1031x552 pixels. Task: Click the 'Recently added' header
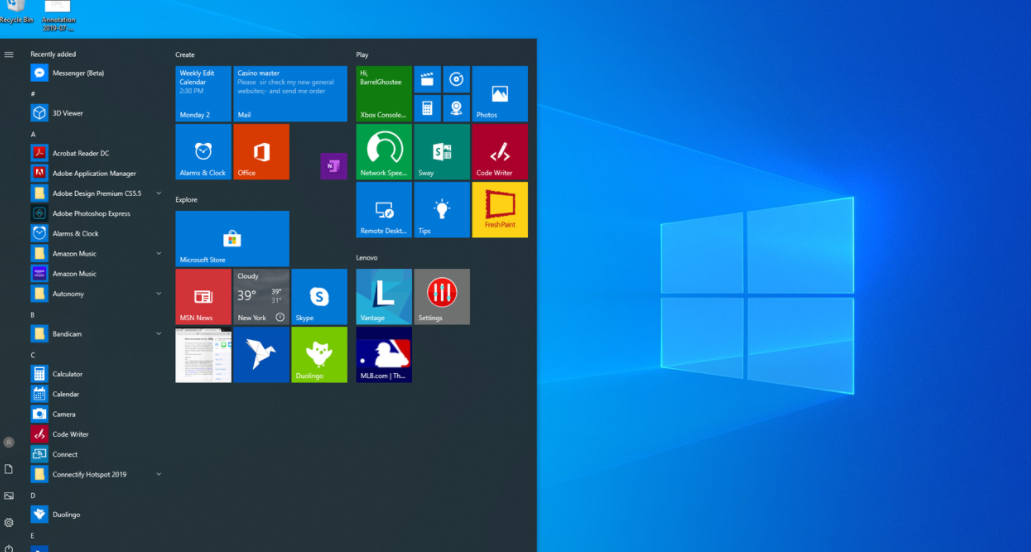pos(53,54)
